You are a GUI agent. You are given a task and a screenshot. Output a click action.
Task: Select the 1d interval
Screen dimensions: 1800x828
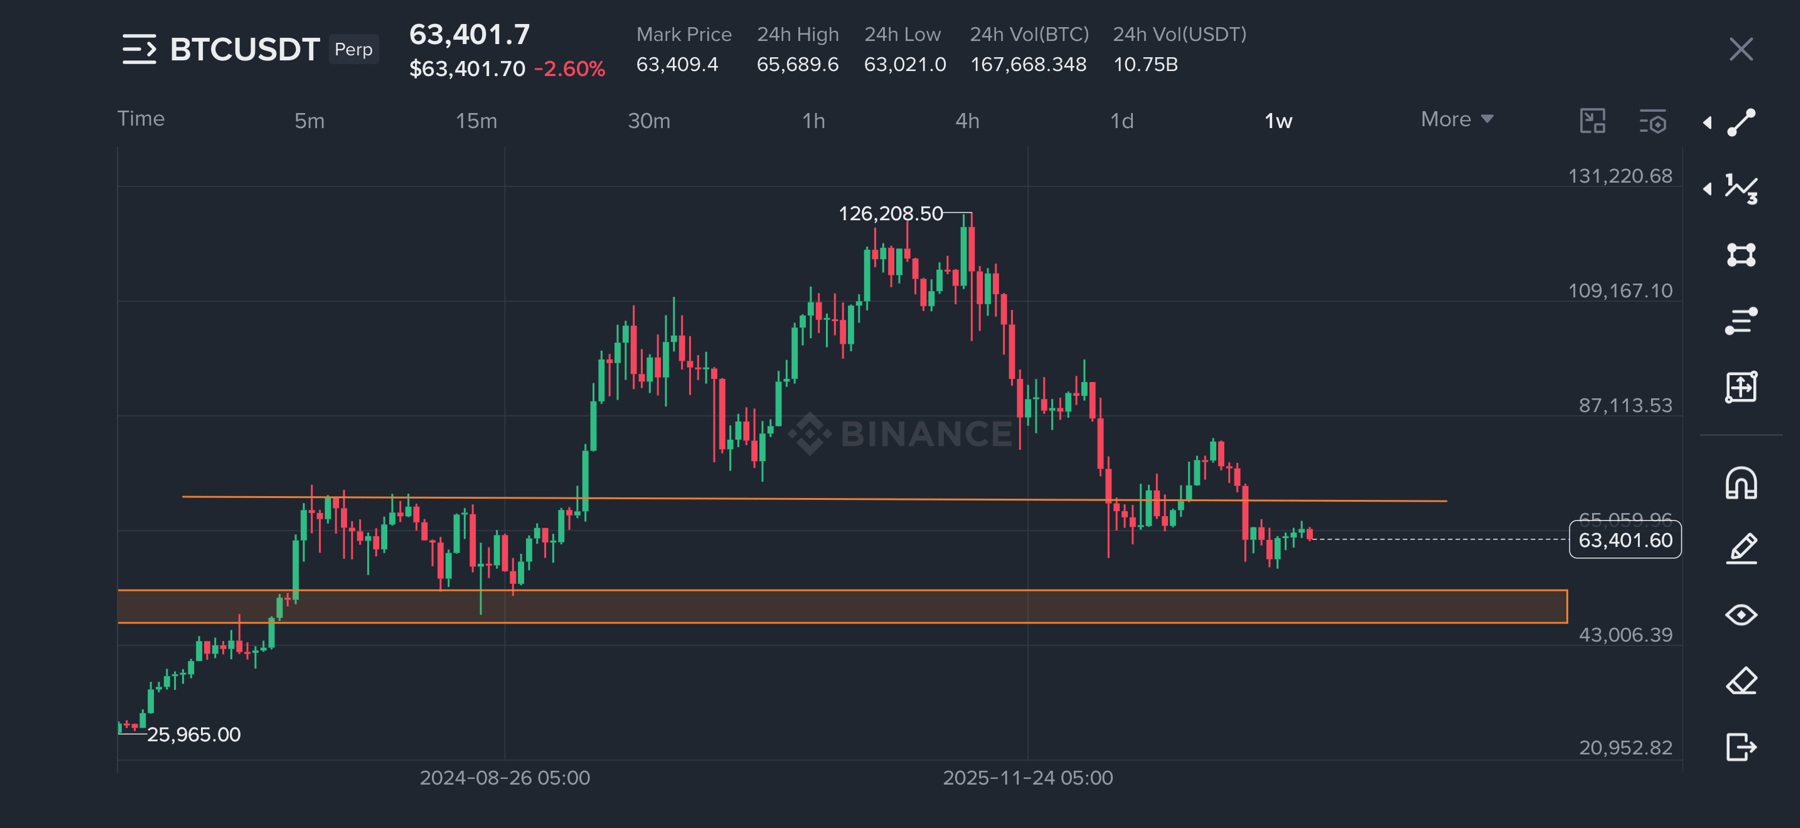click(x=1122, y=121)
